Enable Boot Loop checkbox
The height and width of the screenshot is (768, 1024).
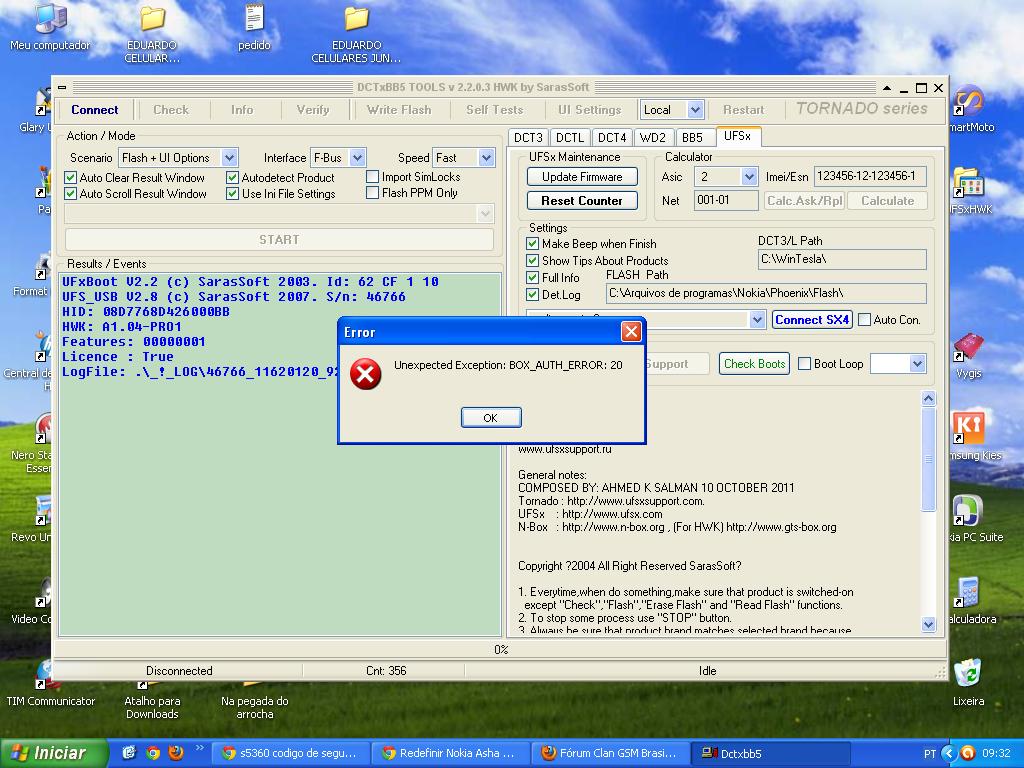click(805, 364)
